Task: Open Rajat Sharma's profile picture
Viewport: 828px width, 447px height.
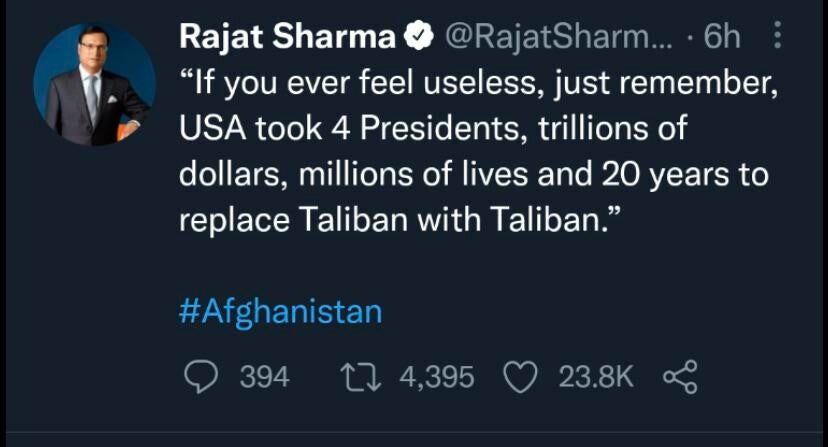Action: pyautogui.click(x=95, y=85)
